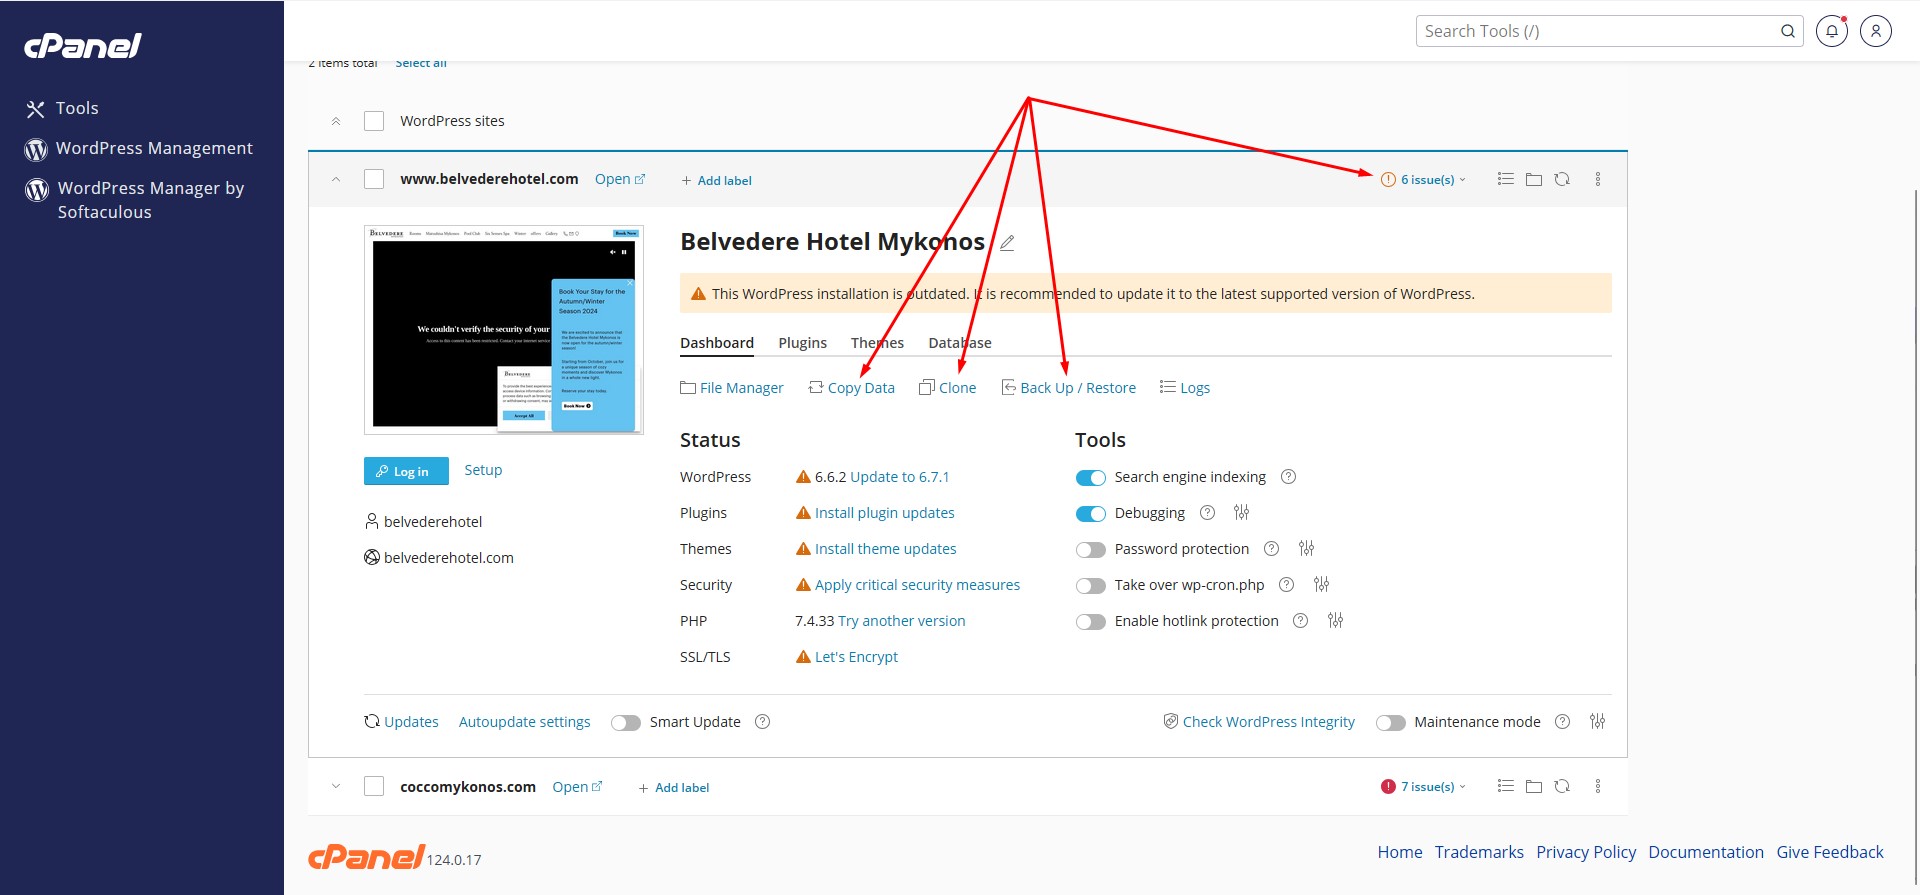Open folder icon in belvederehotel.com row
The height and width of the screenshot is (895, 1920).
(x=1533, y=180)
